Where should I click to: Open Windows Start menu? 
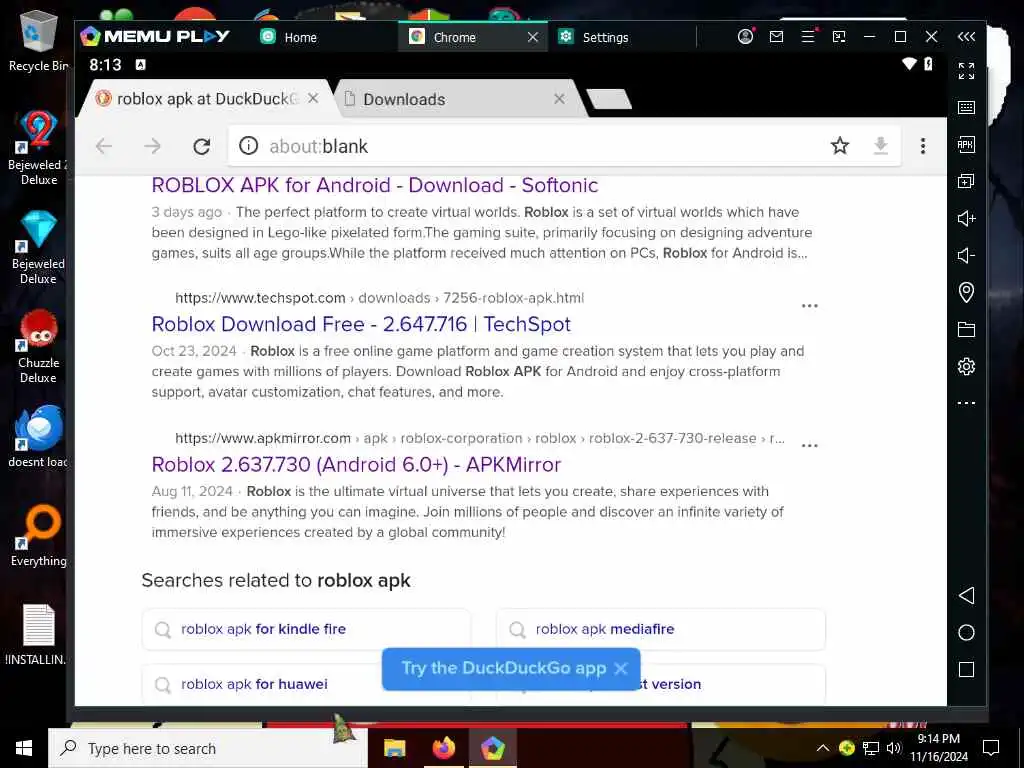[x=24, y=748]
